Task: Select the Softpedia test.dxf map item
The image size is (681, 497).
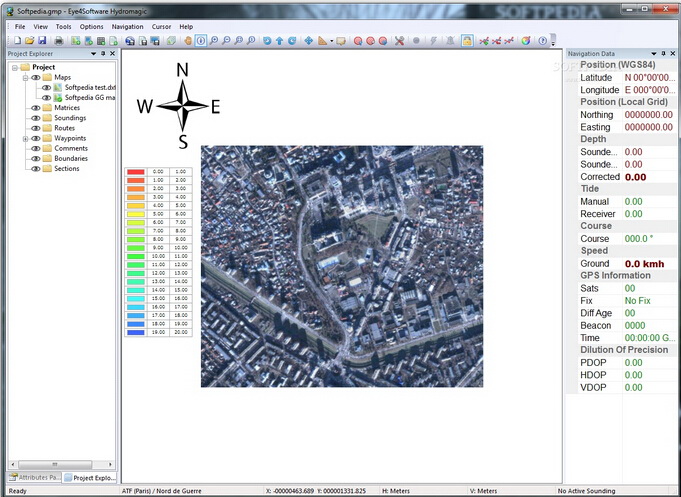Action: pyautogui.click(x=90, y=87)
